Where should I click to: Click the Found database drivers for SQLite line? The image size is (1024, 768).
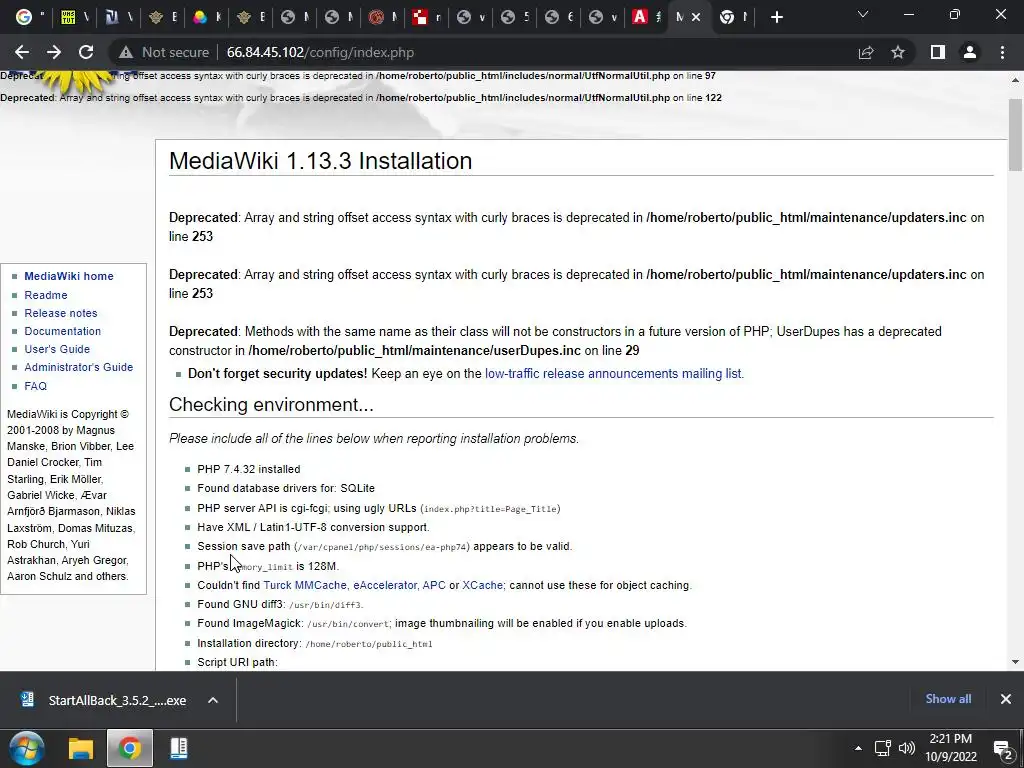tap(286, 488)
